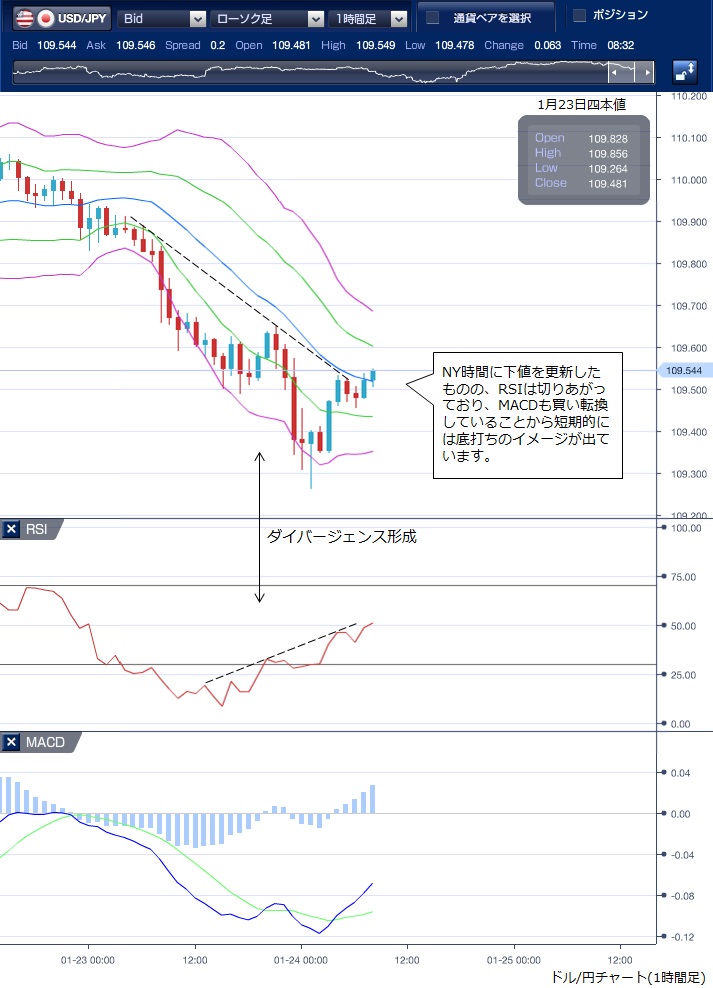
Task: Click the USD/JPY pair selector button
Action: 71,18
